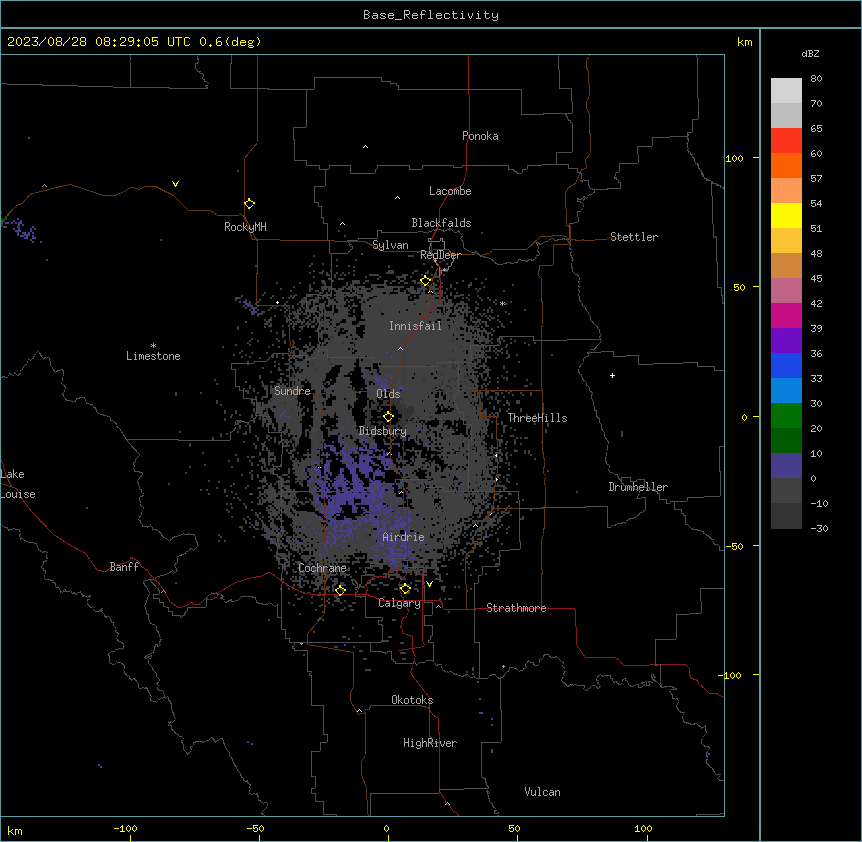The height and width of the screenshot is (842, 862).
Task: Click the -100 tick label on the horizontal axis
Action: (125, 828)
